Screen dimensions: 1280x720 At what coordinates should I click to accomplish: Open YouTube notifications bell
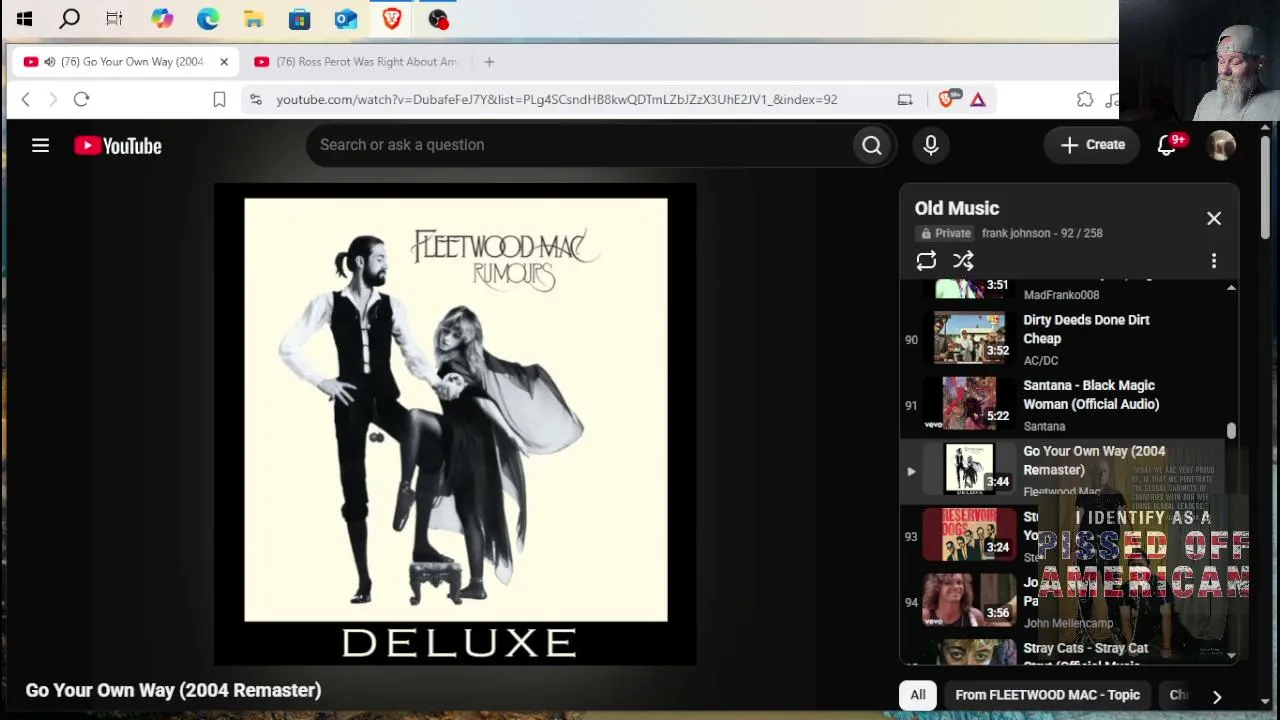click(x=1167, y=146)
